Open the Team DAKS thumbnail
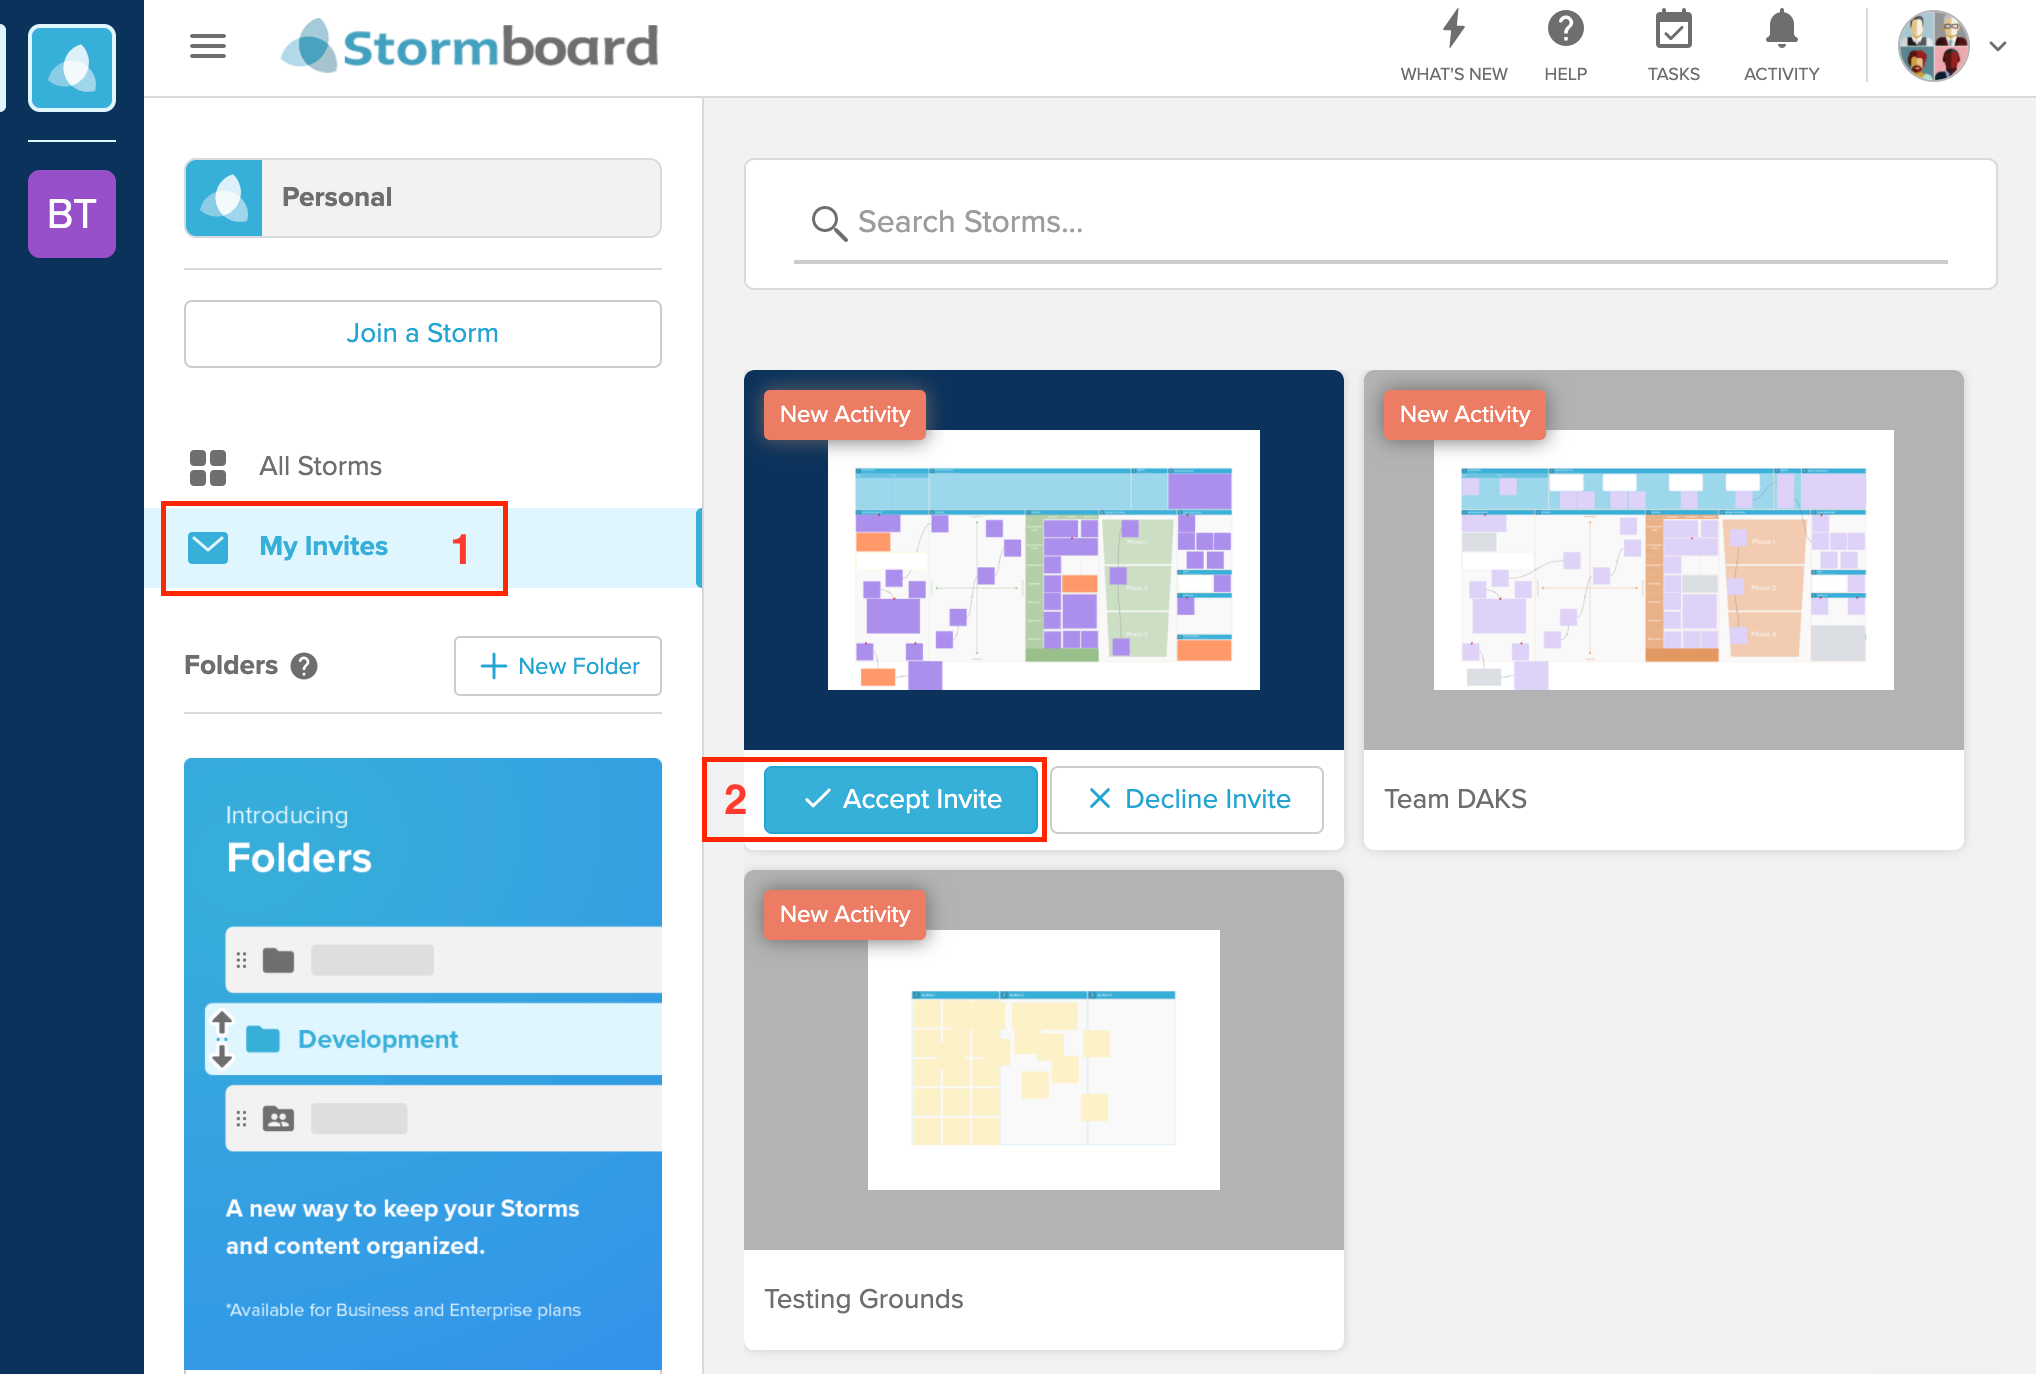2036x1374 pixels. [1664, 560]
